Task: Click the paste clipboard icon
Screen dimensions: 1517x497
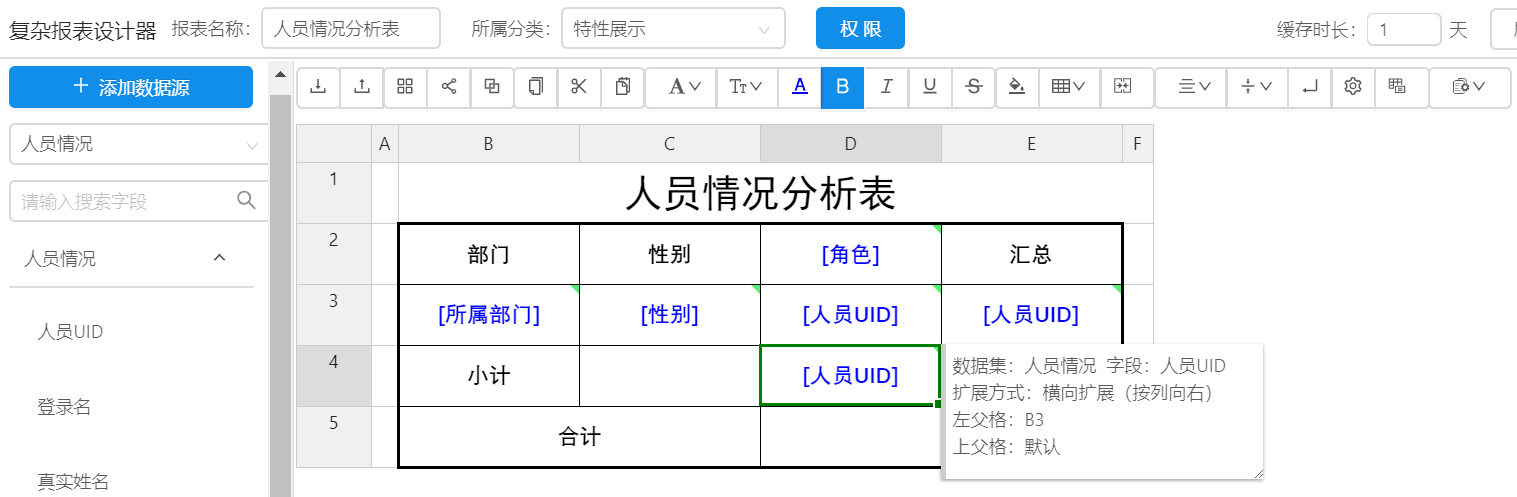Action: point(623,87)
